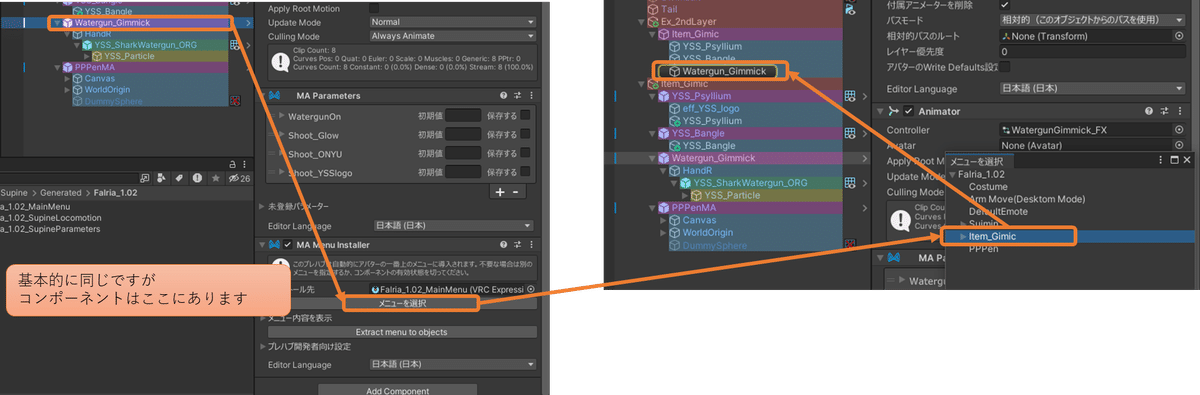Add a parameter with plus button

pos(499,191)
